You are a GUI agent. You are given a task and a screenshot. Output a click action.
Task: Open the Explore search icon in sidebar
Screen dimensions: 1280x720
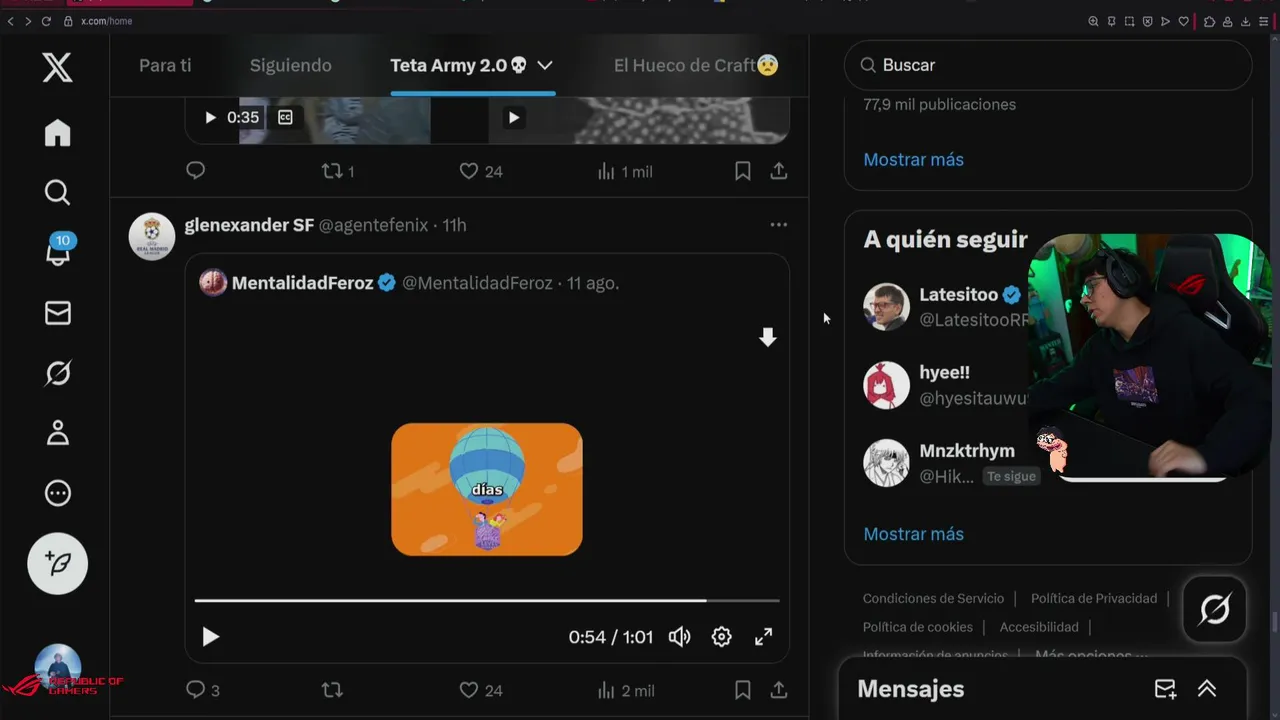[57, 192]
